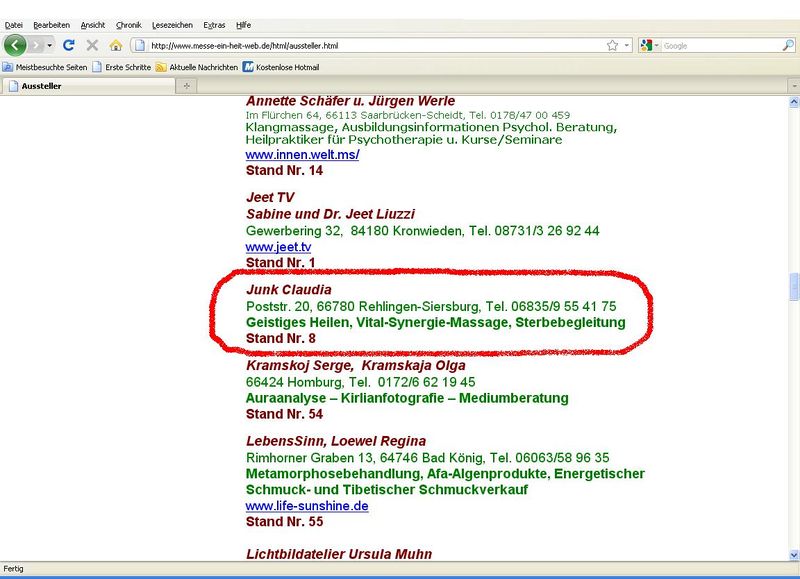Expand the list all tabs arrow

[793, 86]
